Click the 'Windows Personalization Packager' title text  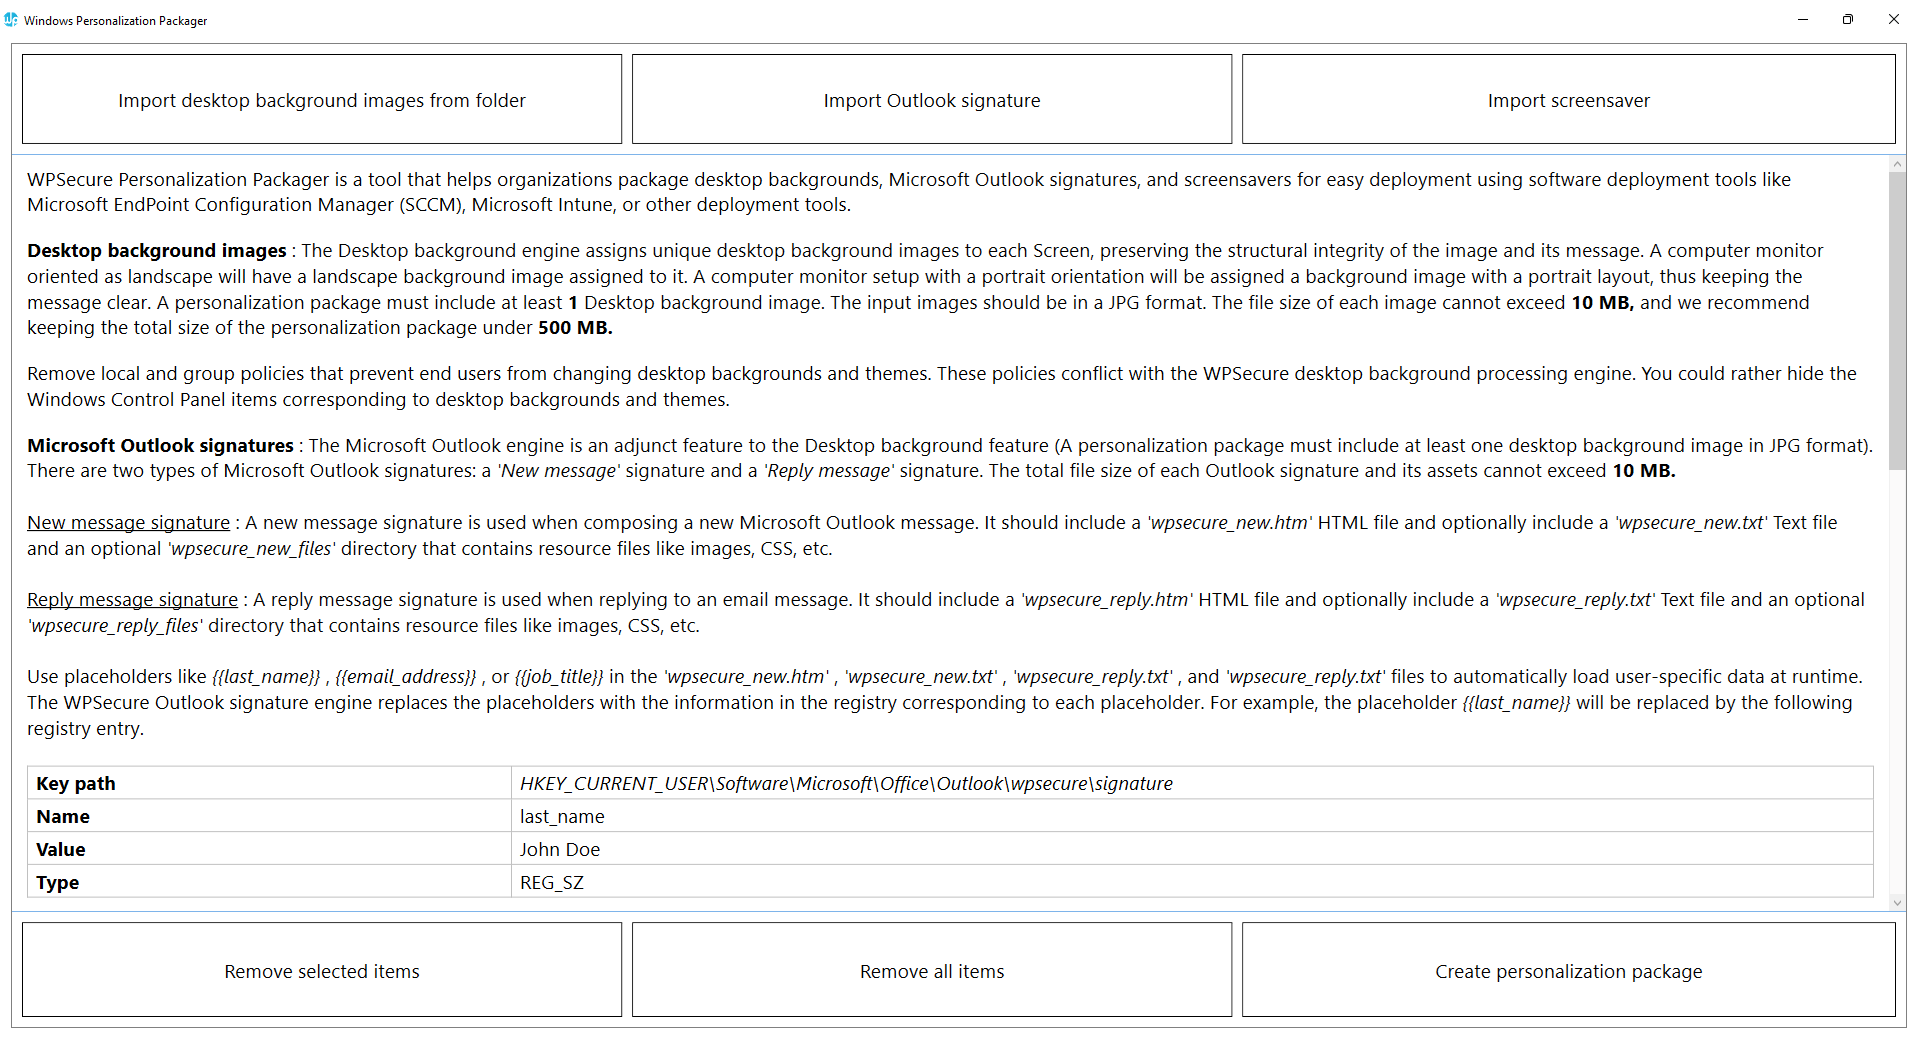pos(116,20)
